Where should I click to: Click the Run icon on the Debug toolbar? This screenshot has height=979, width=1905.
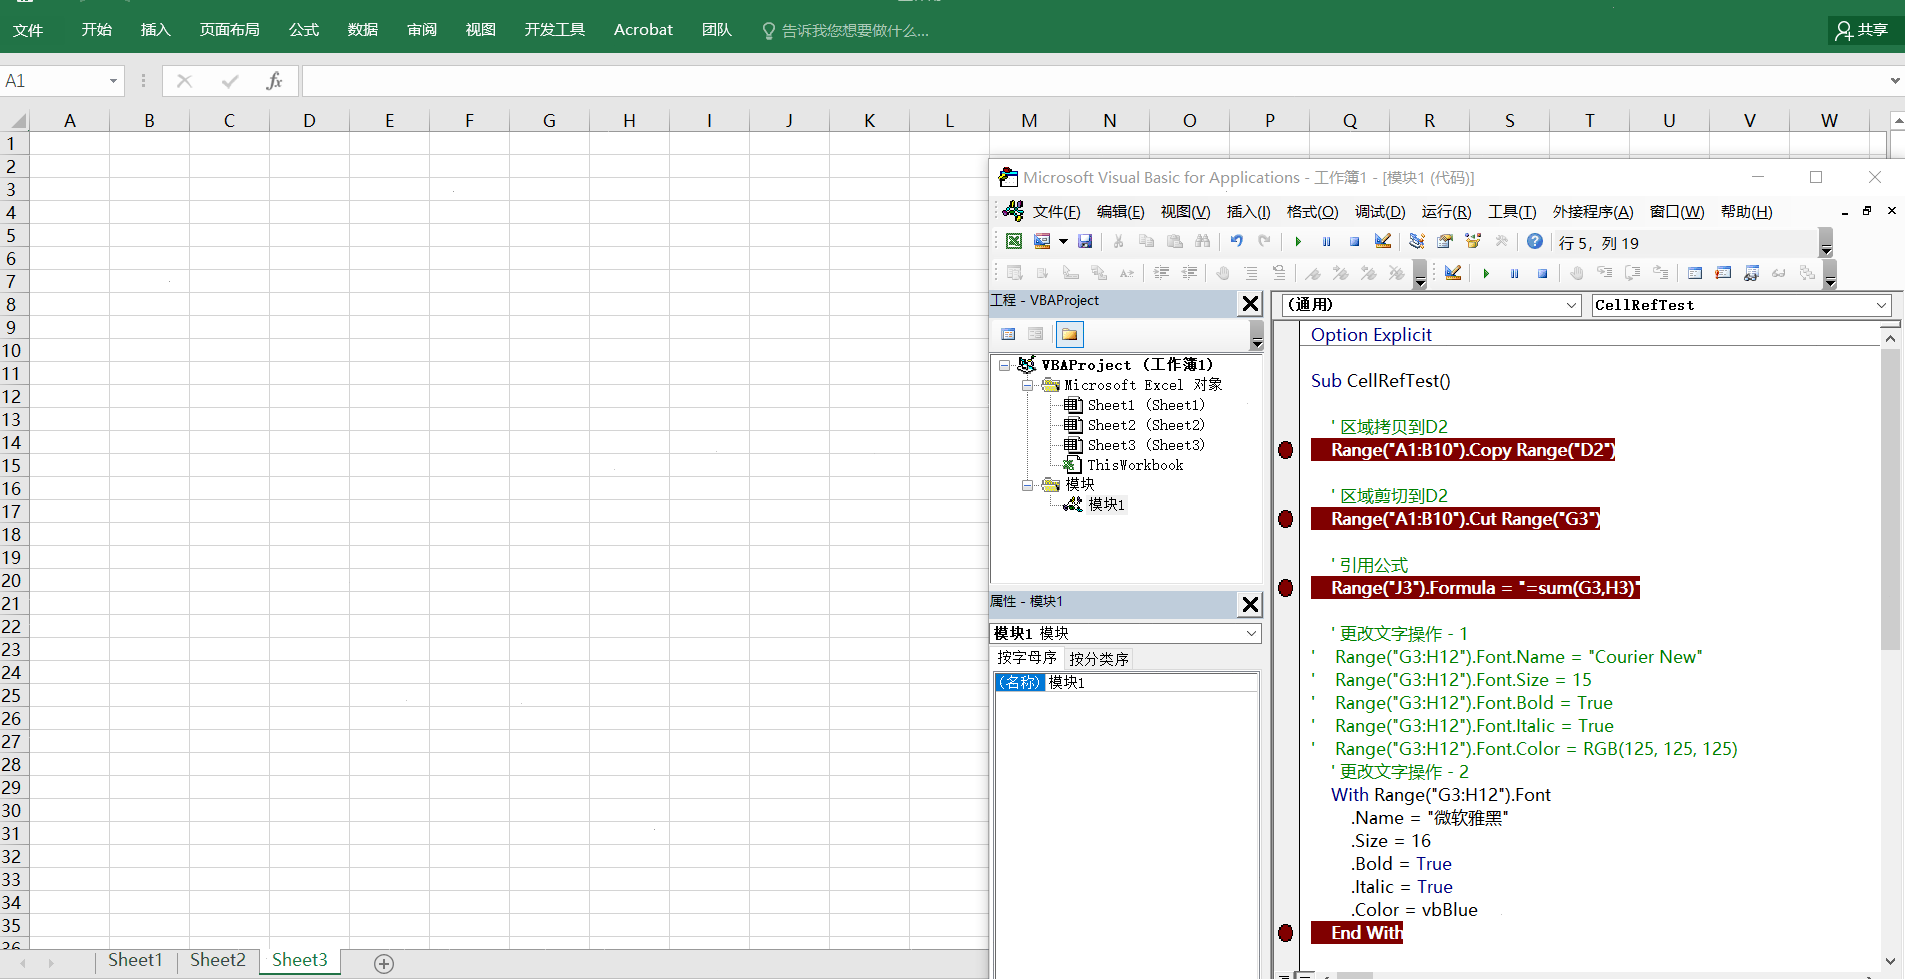coord(1486,273)
